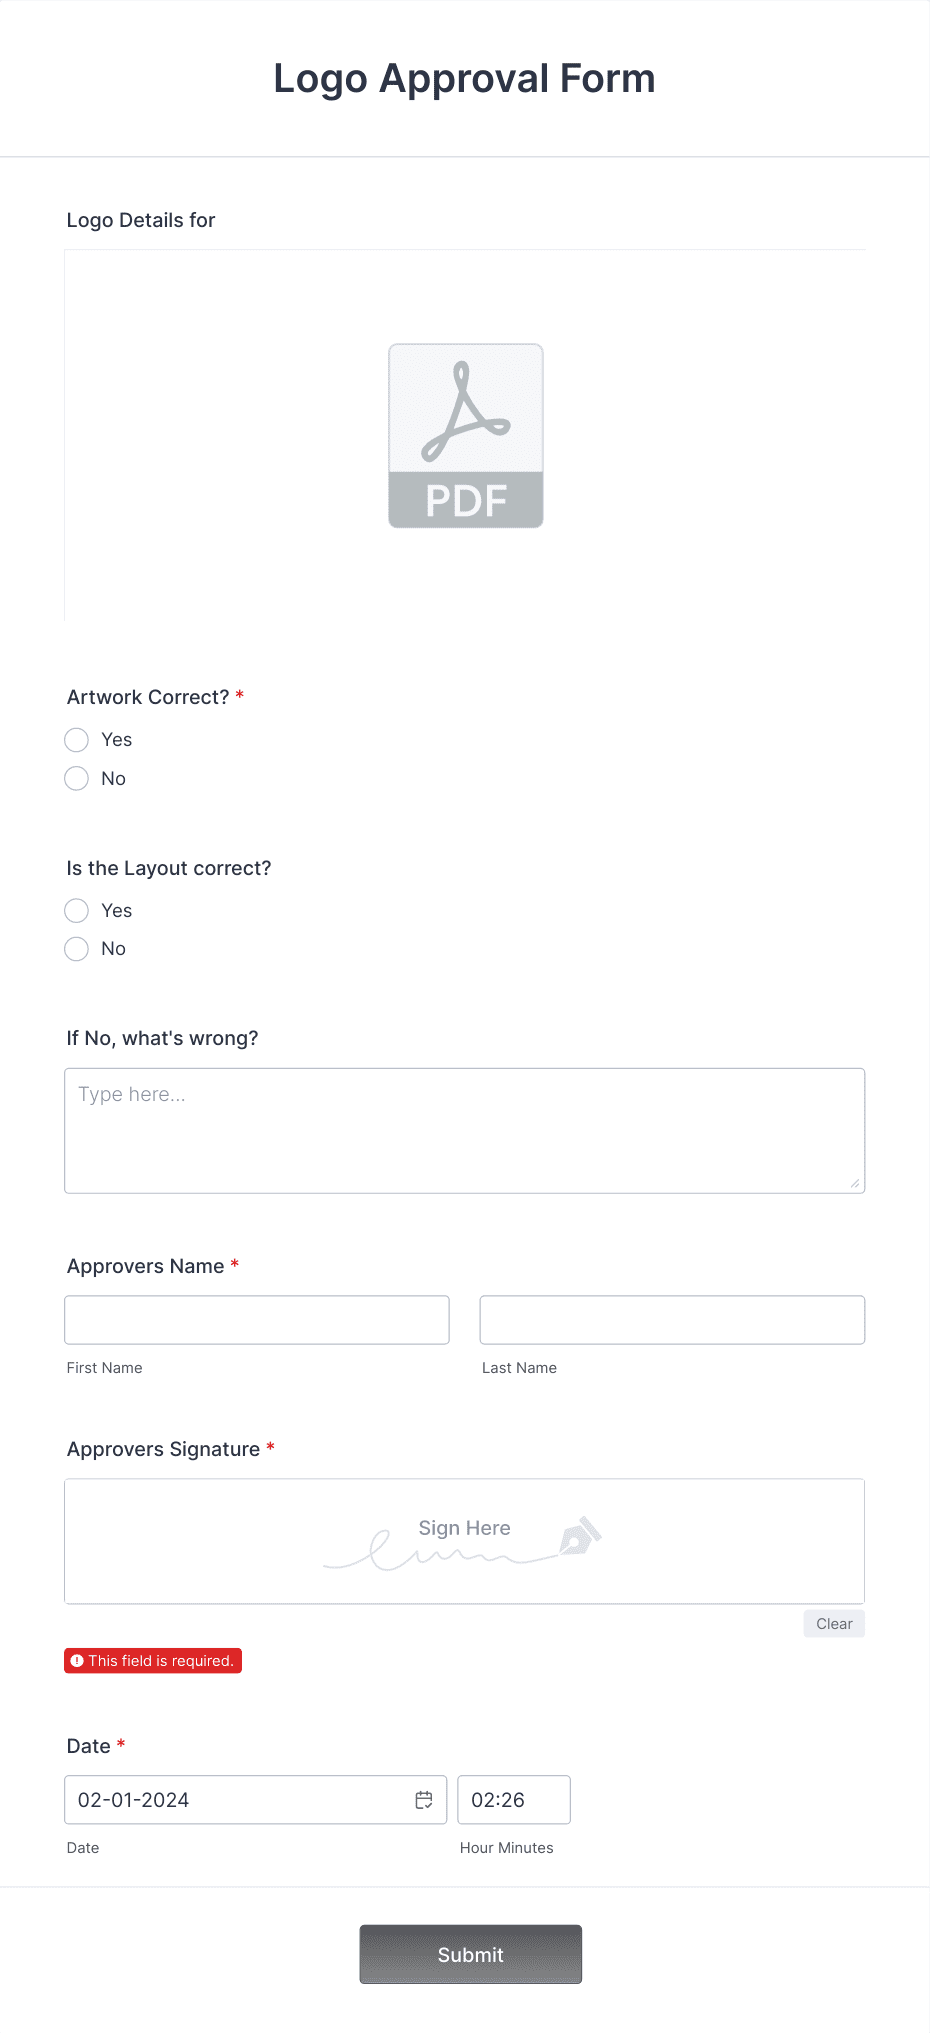Click the error icon beside required message
The height and width of the screenshot is (2033, 930).
[x=77, y=1661]
